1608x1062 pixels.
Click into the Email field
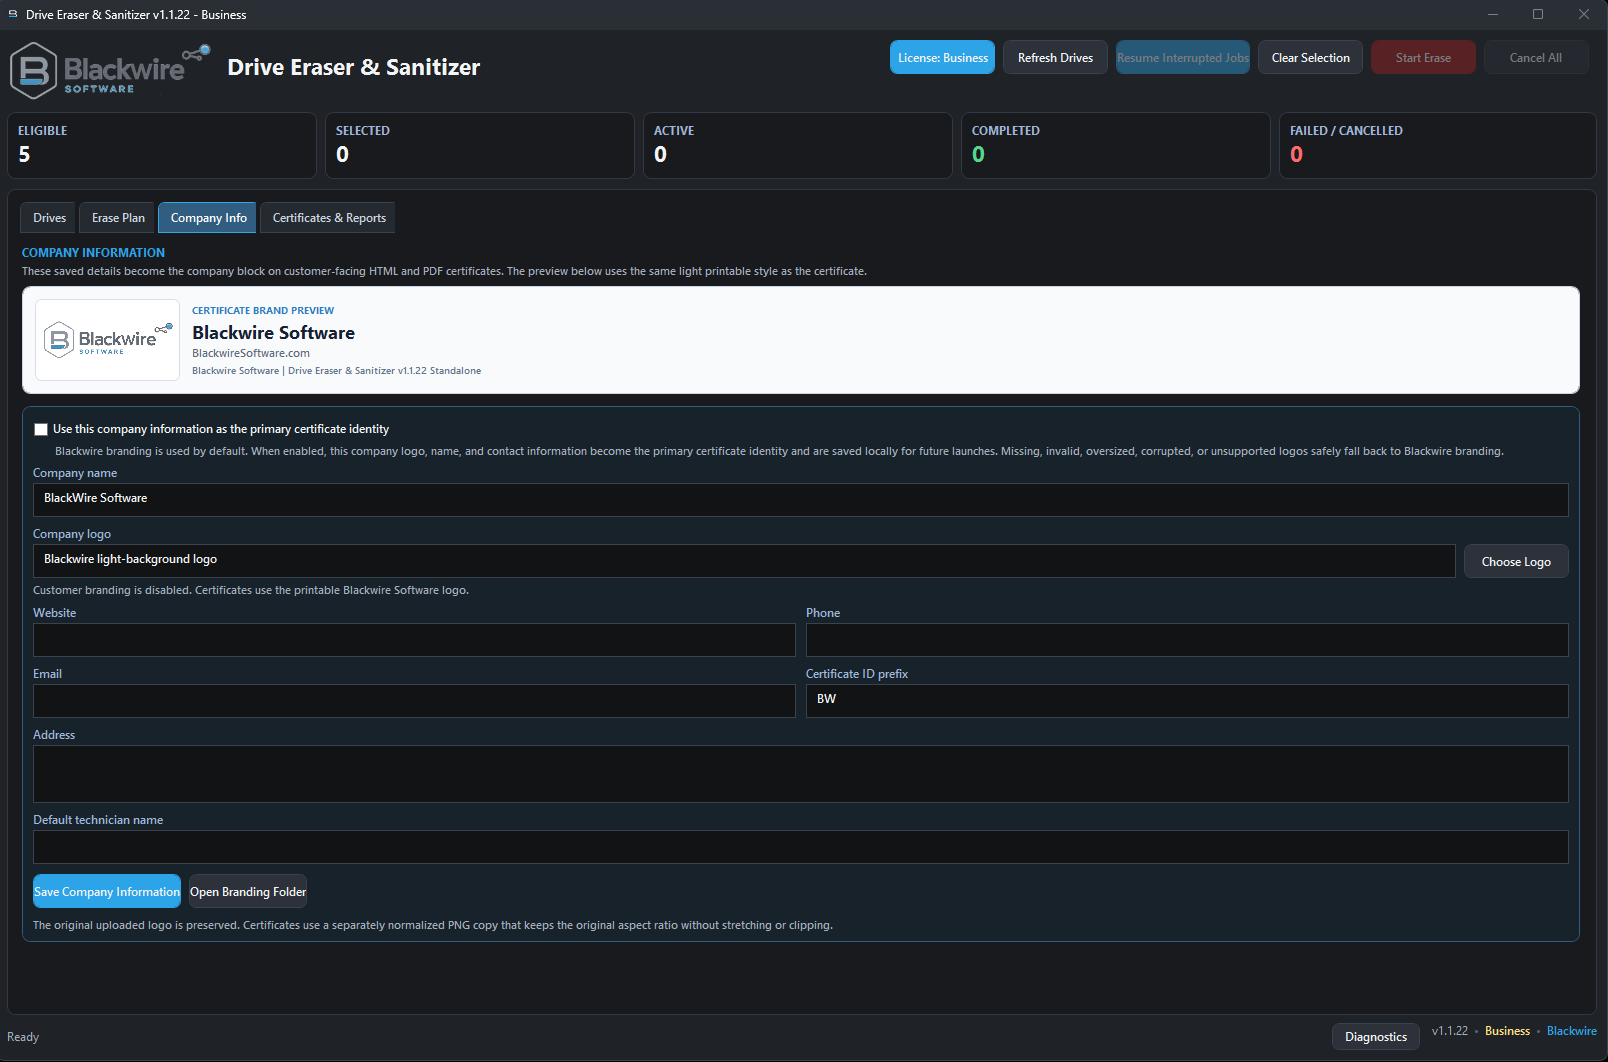click(x=414, y=701)
